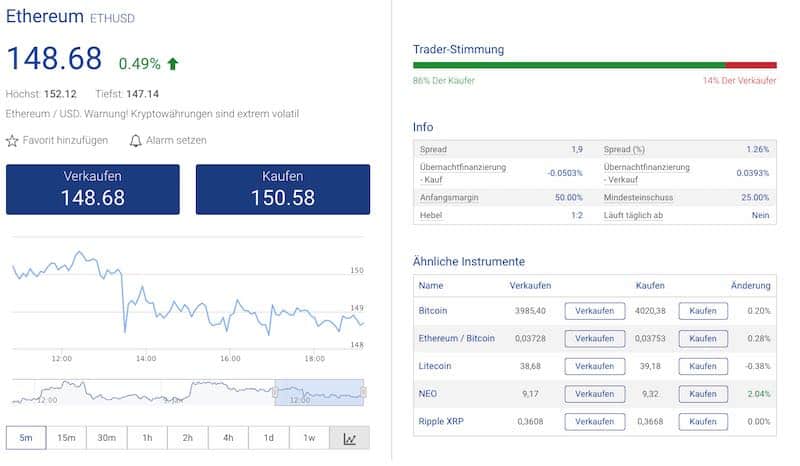Switch to the 2h timeframe
The height and width of the screenshot is (466, 800).
pos(188,438)
